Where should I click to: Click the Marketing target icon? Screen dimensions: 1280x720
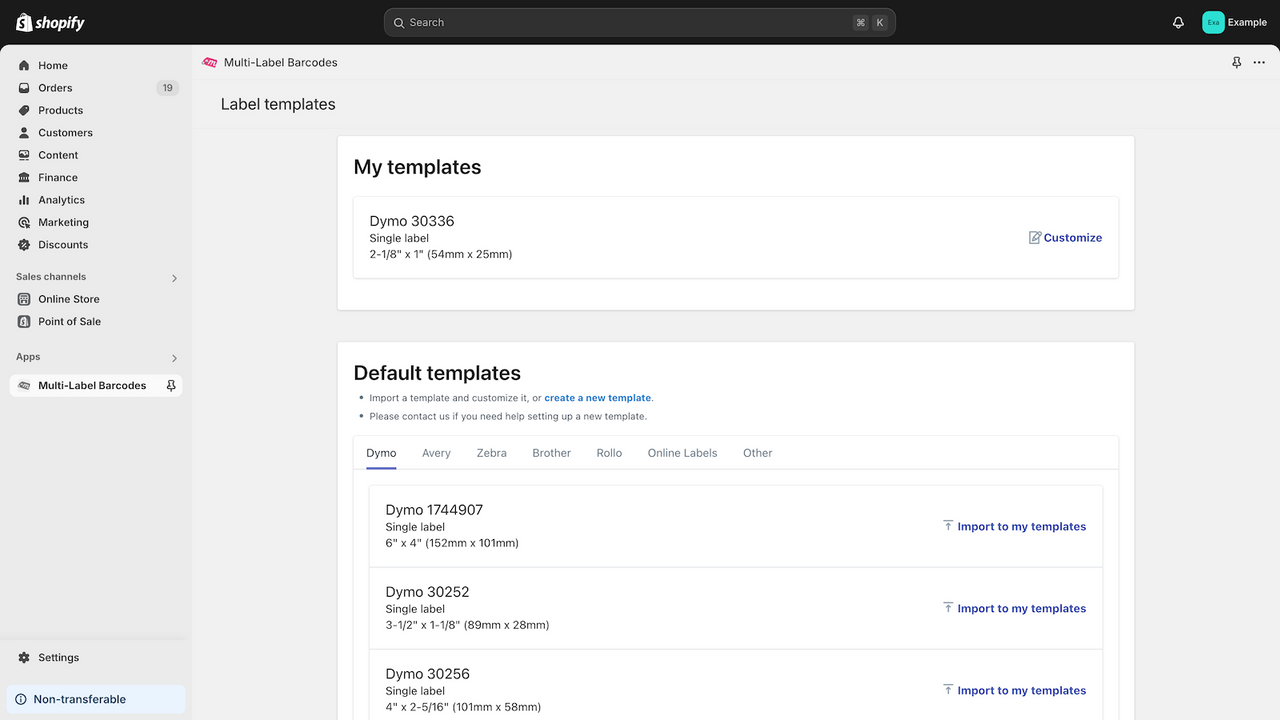[24, 222]
